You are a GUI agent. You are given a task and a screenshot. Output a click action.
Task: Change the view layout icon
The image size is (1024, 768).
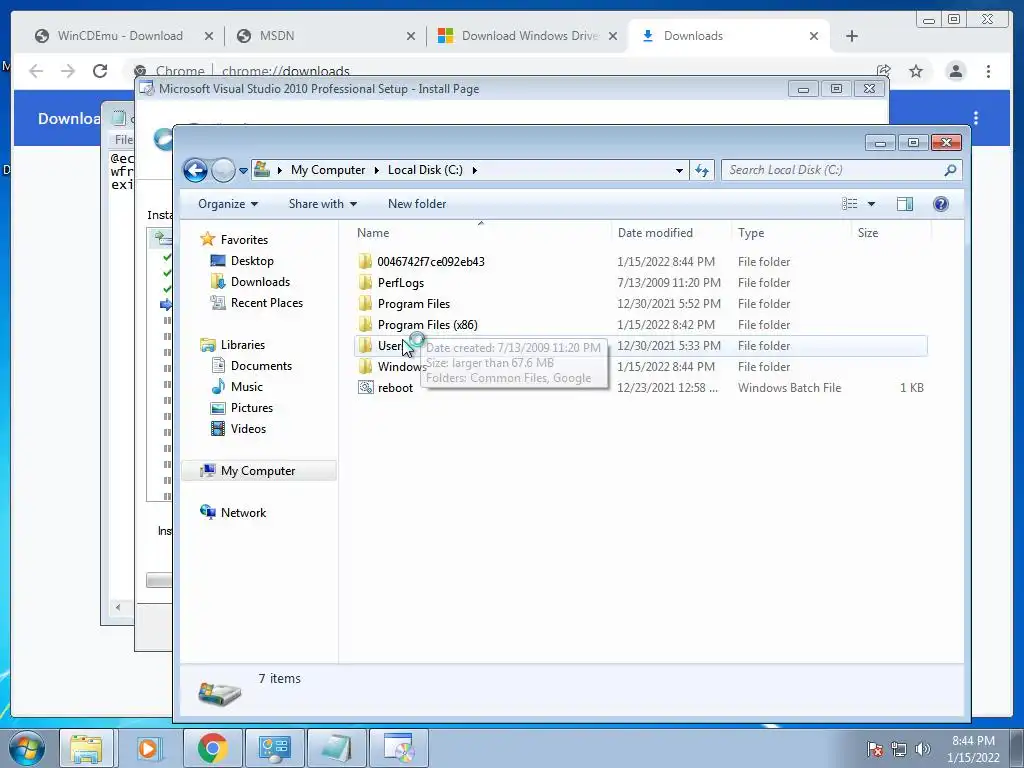[x=850, y=204]
